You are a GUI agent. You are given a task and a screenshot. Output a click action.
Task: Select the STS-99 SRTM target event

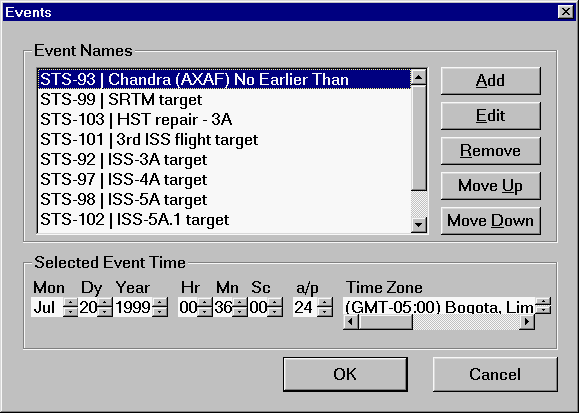(x=225, y=99)
